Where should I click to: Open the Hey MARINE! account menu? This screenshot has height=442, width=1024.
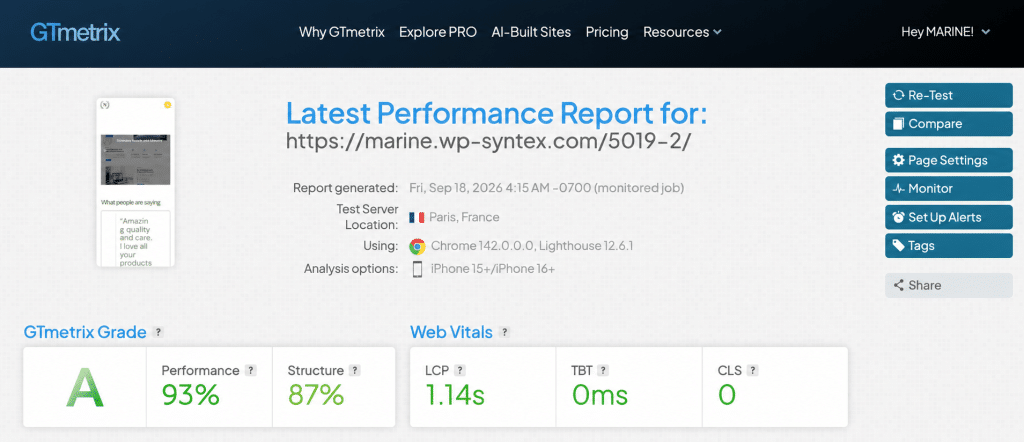[x=945, y=31]
